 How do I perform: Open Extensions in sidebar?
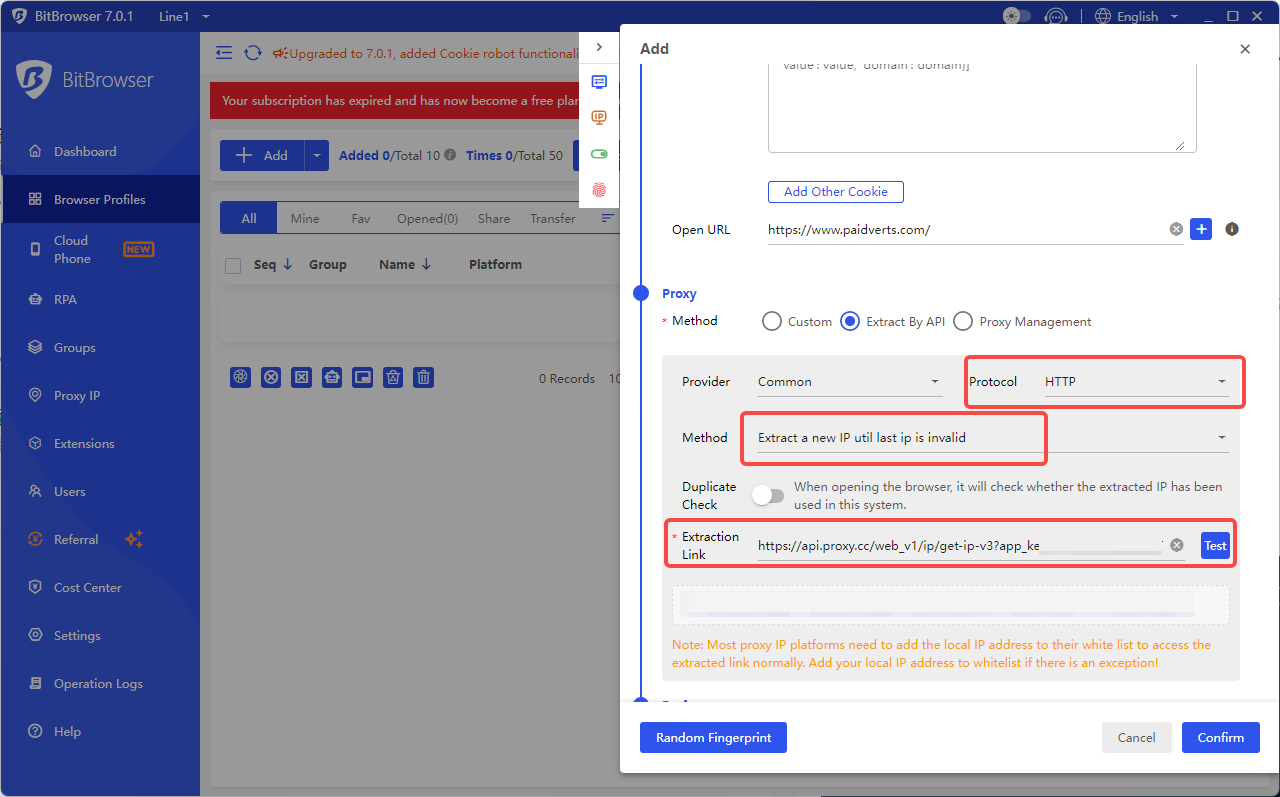(x=100, y=443)
